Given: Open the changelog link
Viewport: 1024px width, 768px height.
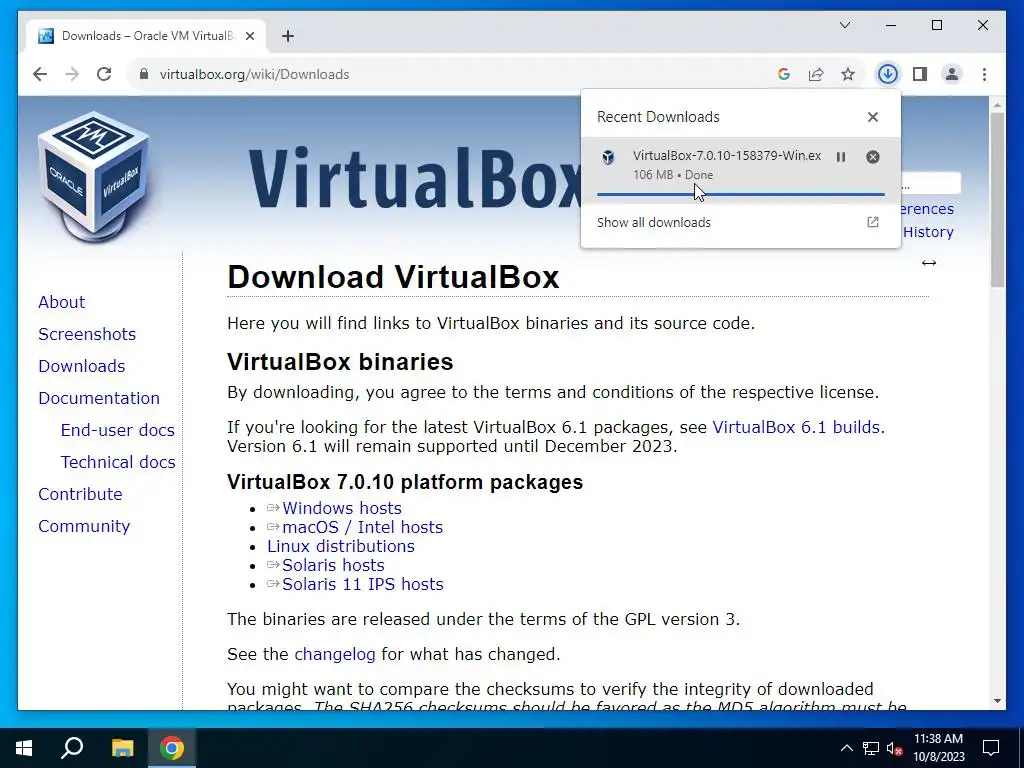Looking at the screenshot, I should pyautogui.click(x=335, y=654).
